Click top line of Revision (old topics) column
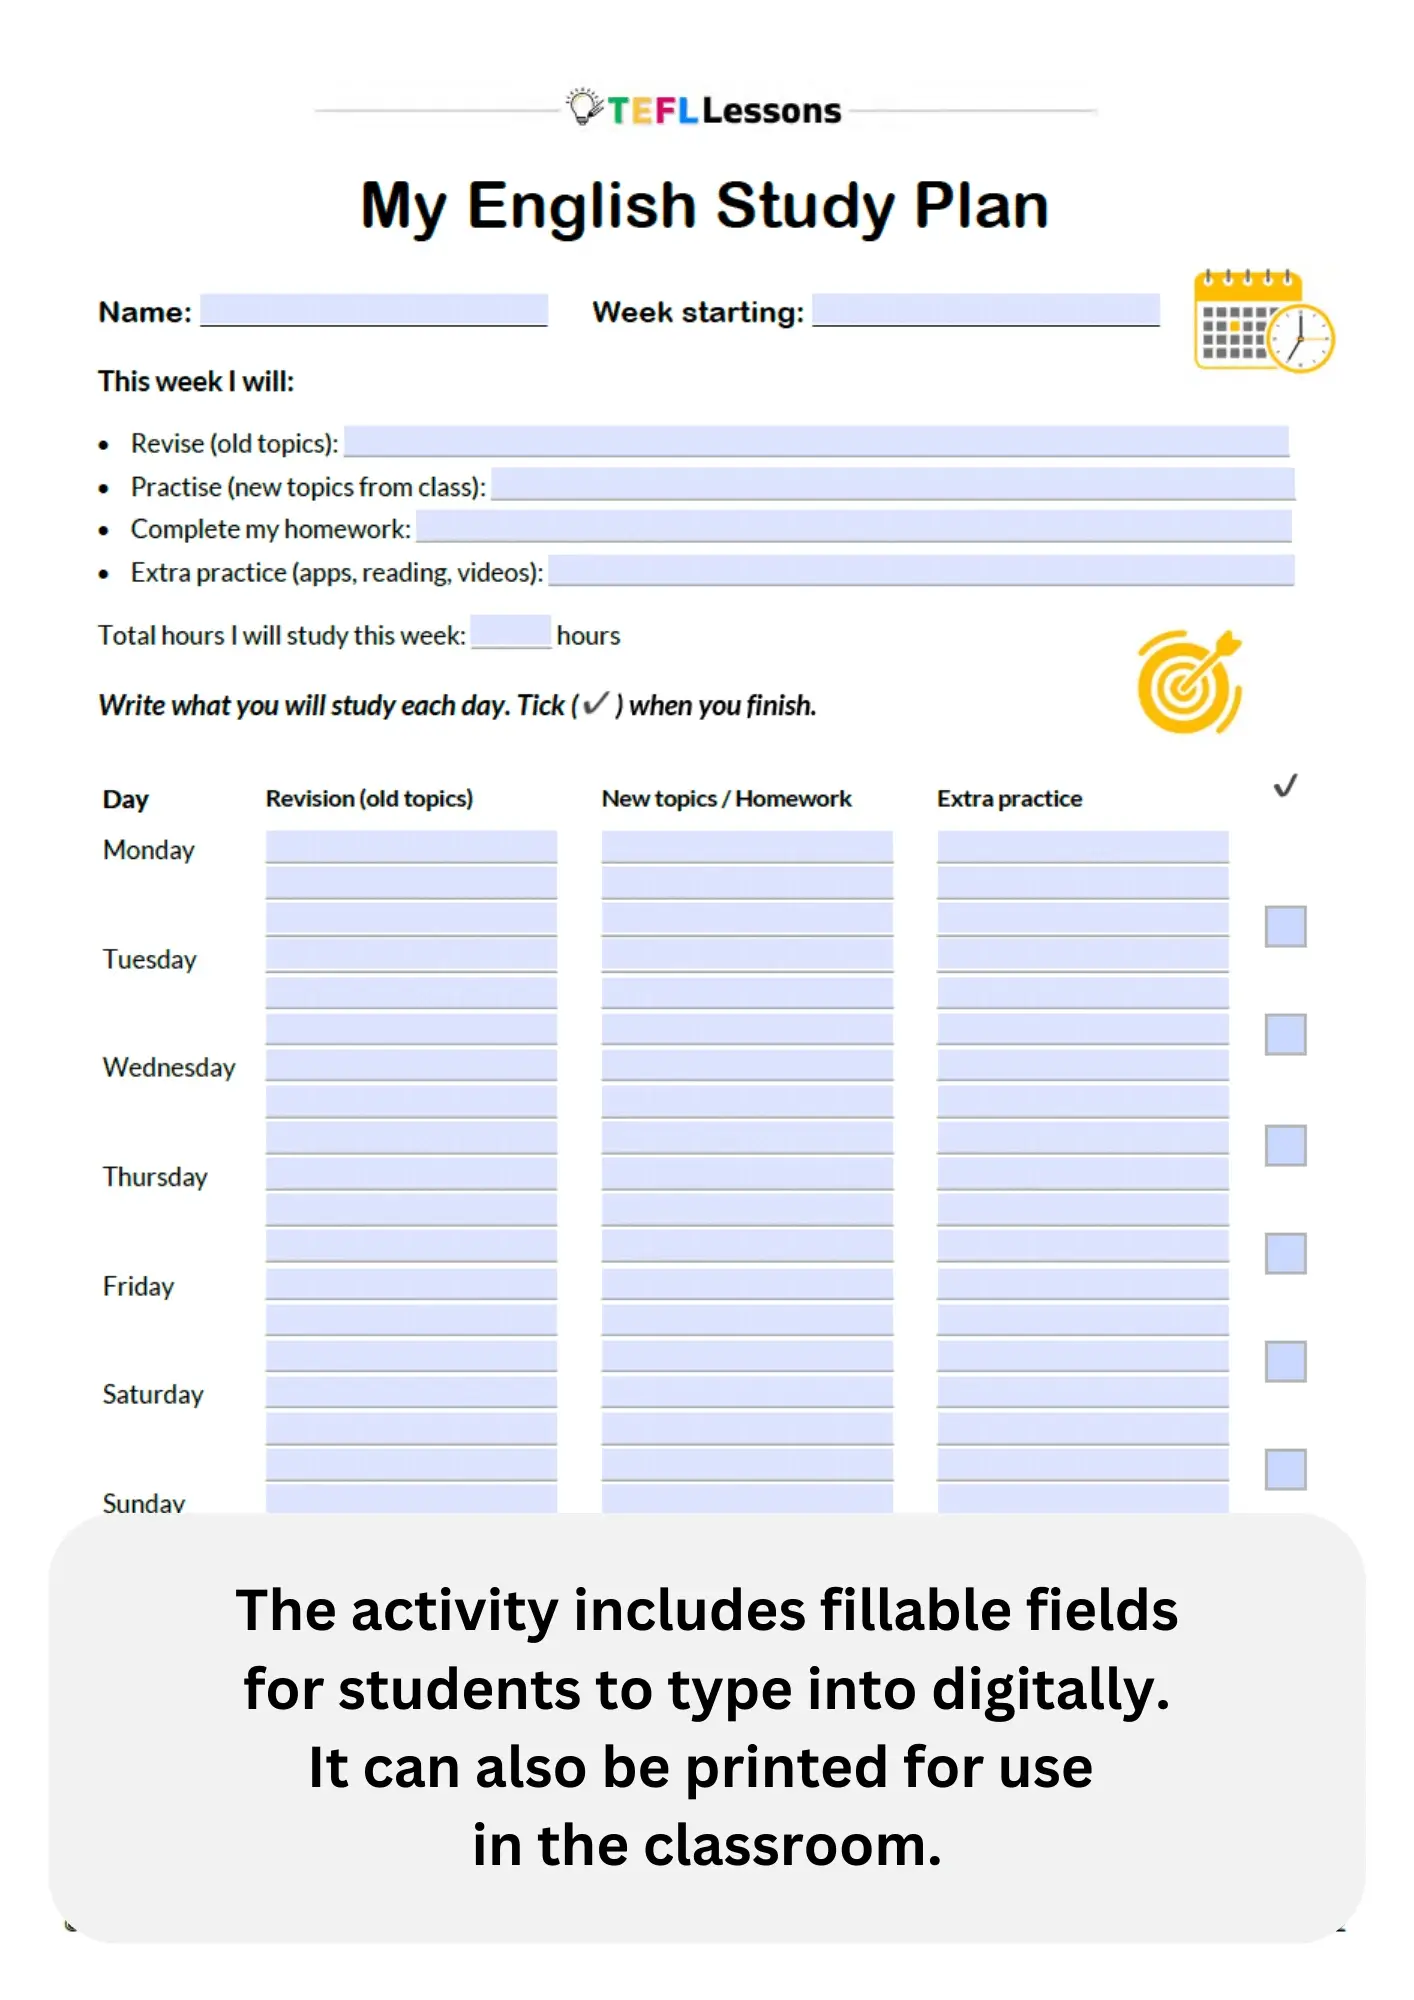This screenshot has height=2000, width=1414. click(x=411, y=846)
